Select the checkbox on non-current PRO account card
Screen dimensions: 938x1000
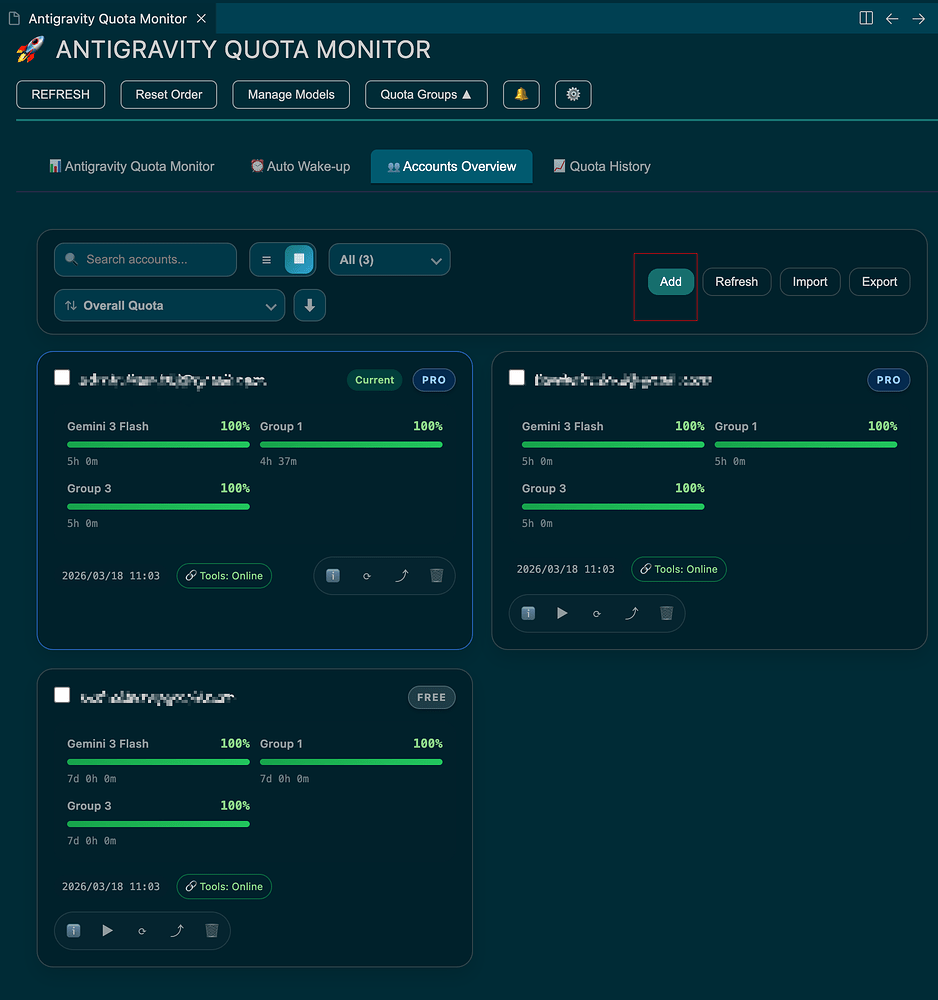(517, 378)
